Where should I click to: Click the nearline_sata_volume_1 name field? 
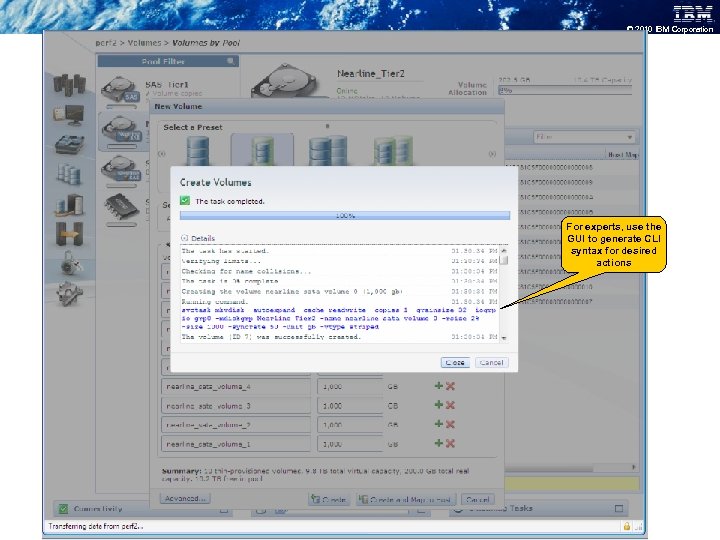coord(236,444)
